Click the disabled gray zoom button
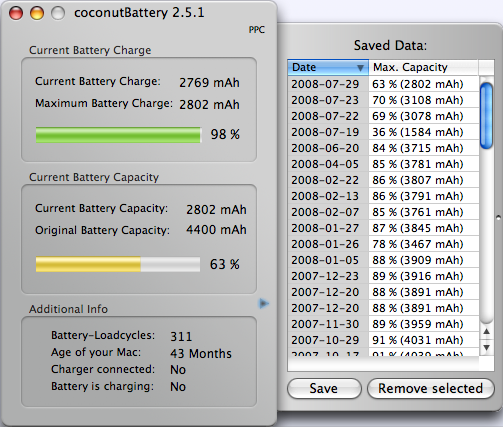 click(x=58, y=13)
